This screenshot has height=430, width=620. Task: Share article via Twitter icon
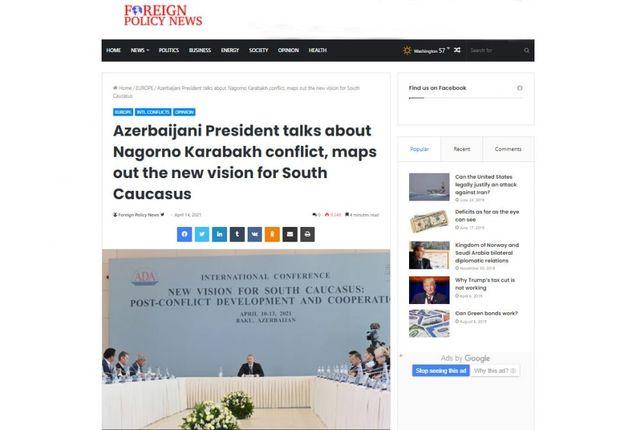pyautogui.click(x=202, y=235)
